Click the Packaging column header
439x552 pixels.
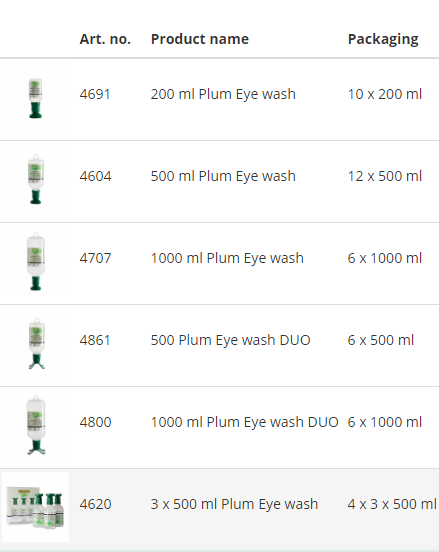[x=383, y=40]
